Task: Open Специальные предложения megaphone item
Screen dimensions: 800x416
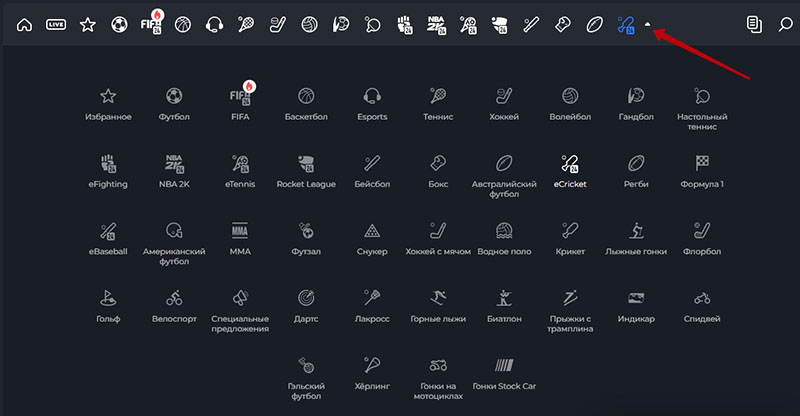Action: (240, 308)
